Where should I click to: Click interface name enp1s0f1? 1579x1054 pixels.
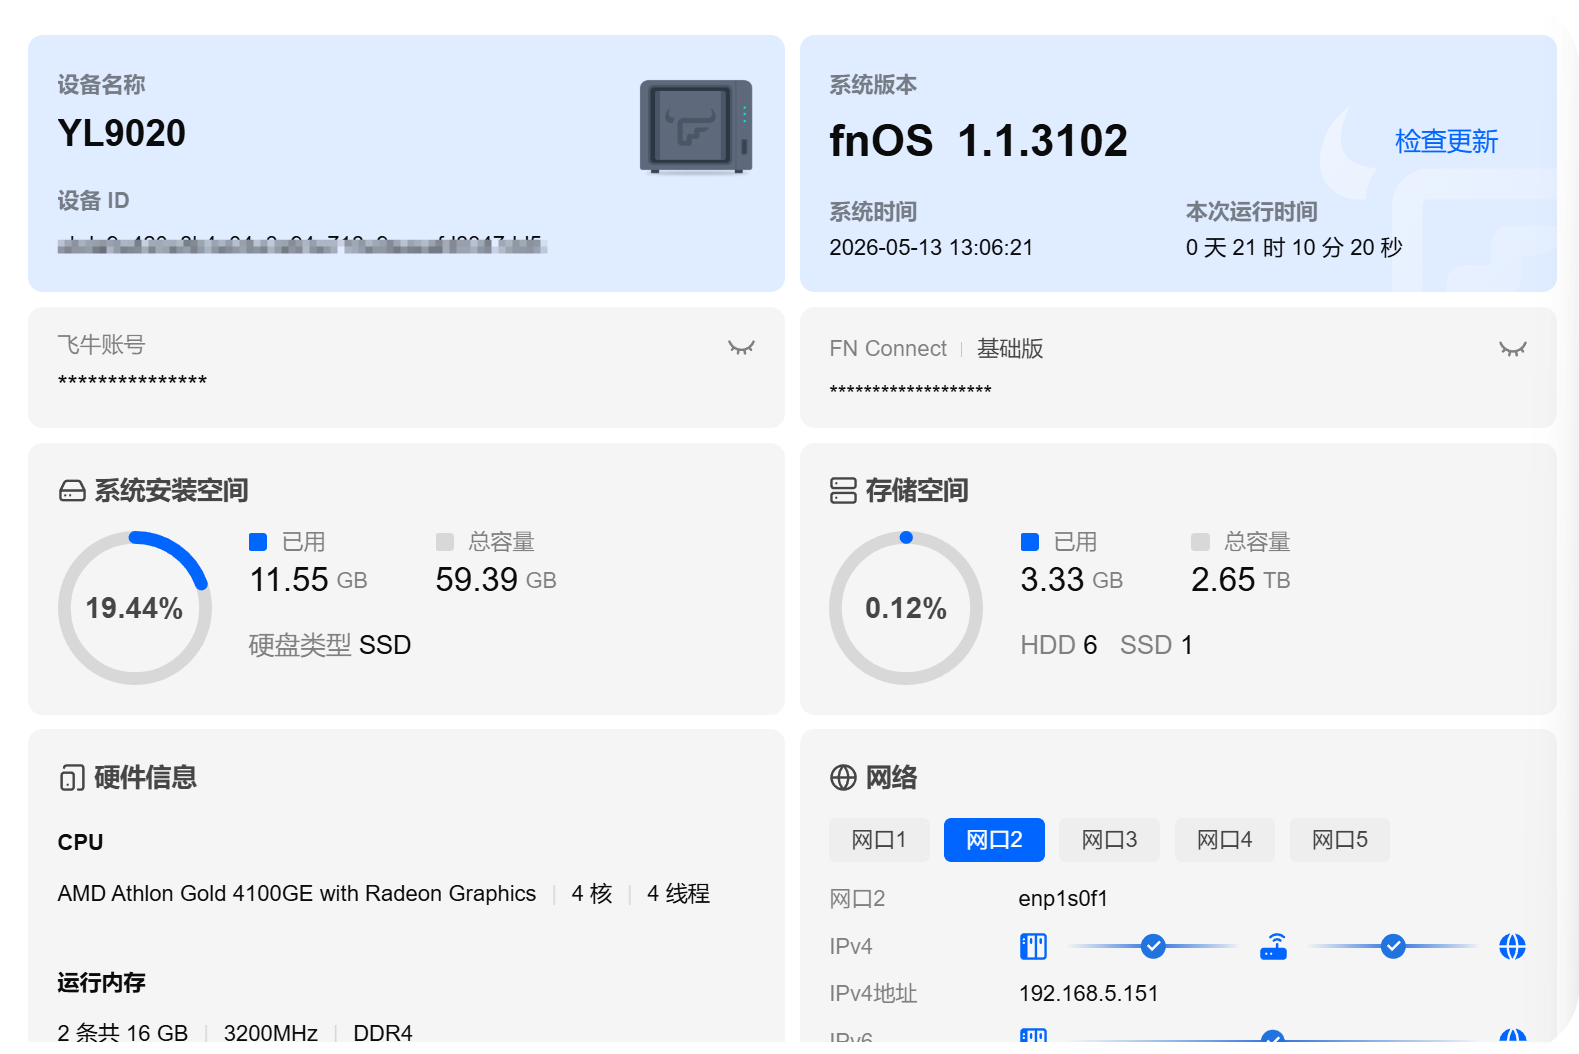[x=1063, y=899]
